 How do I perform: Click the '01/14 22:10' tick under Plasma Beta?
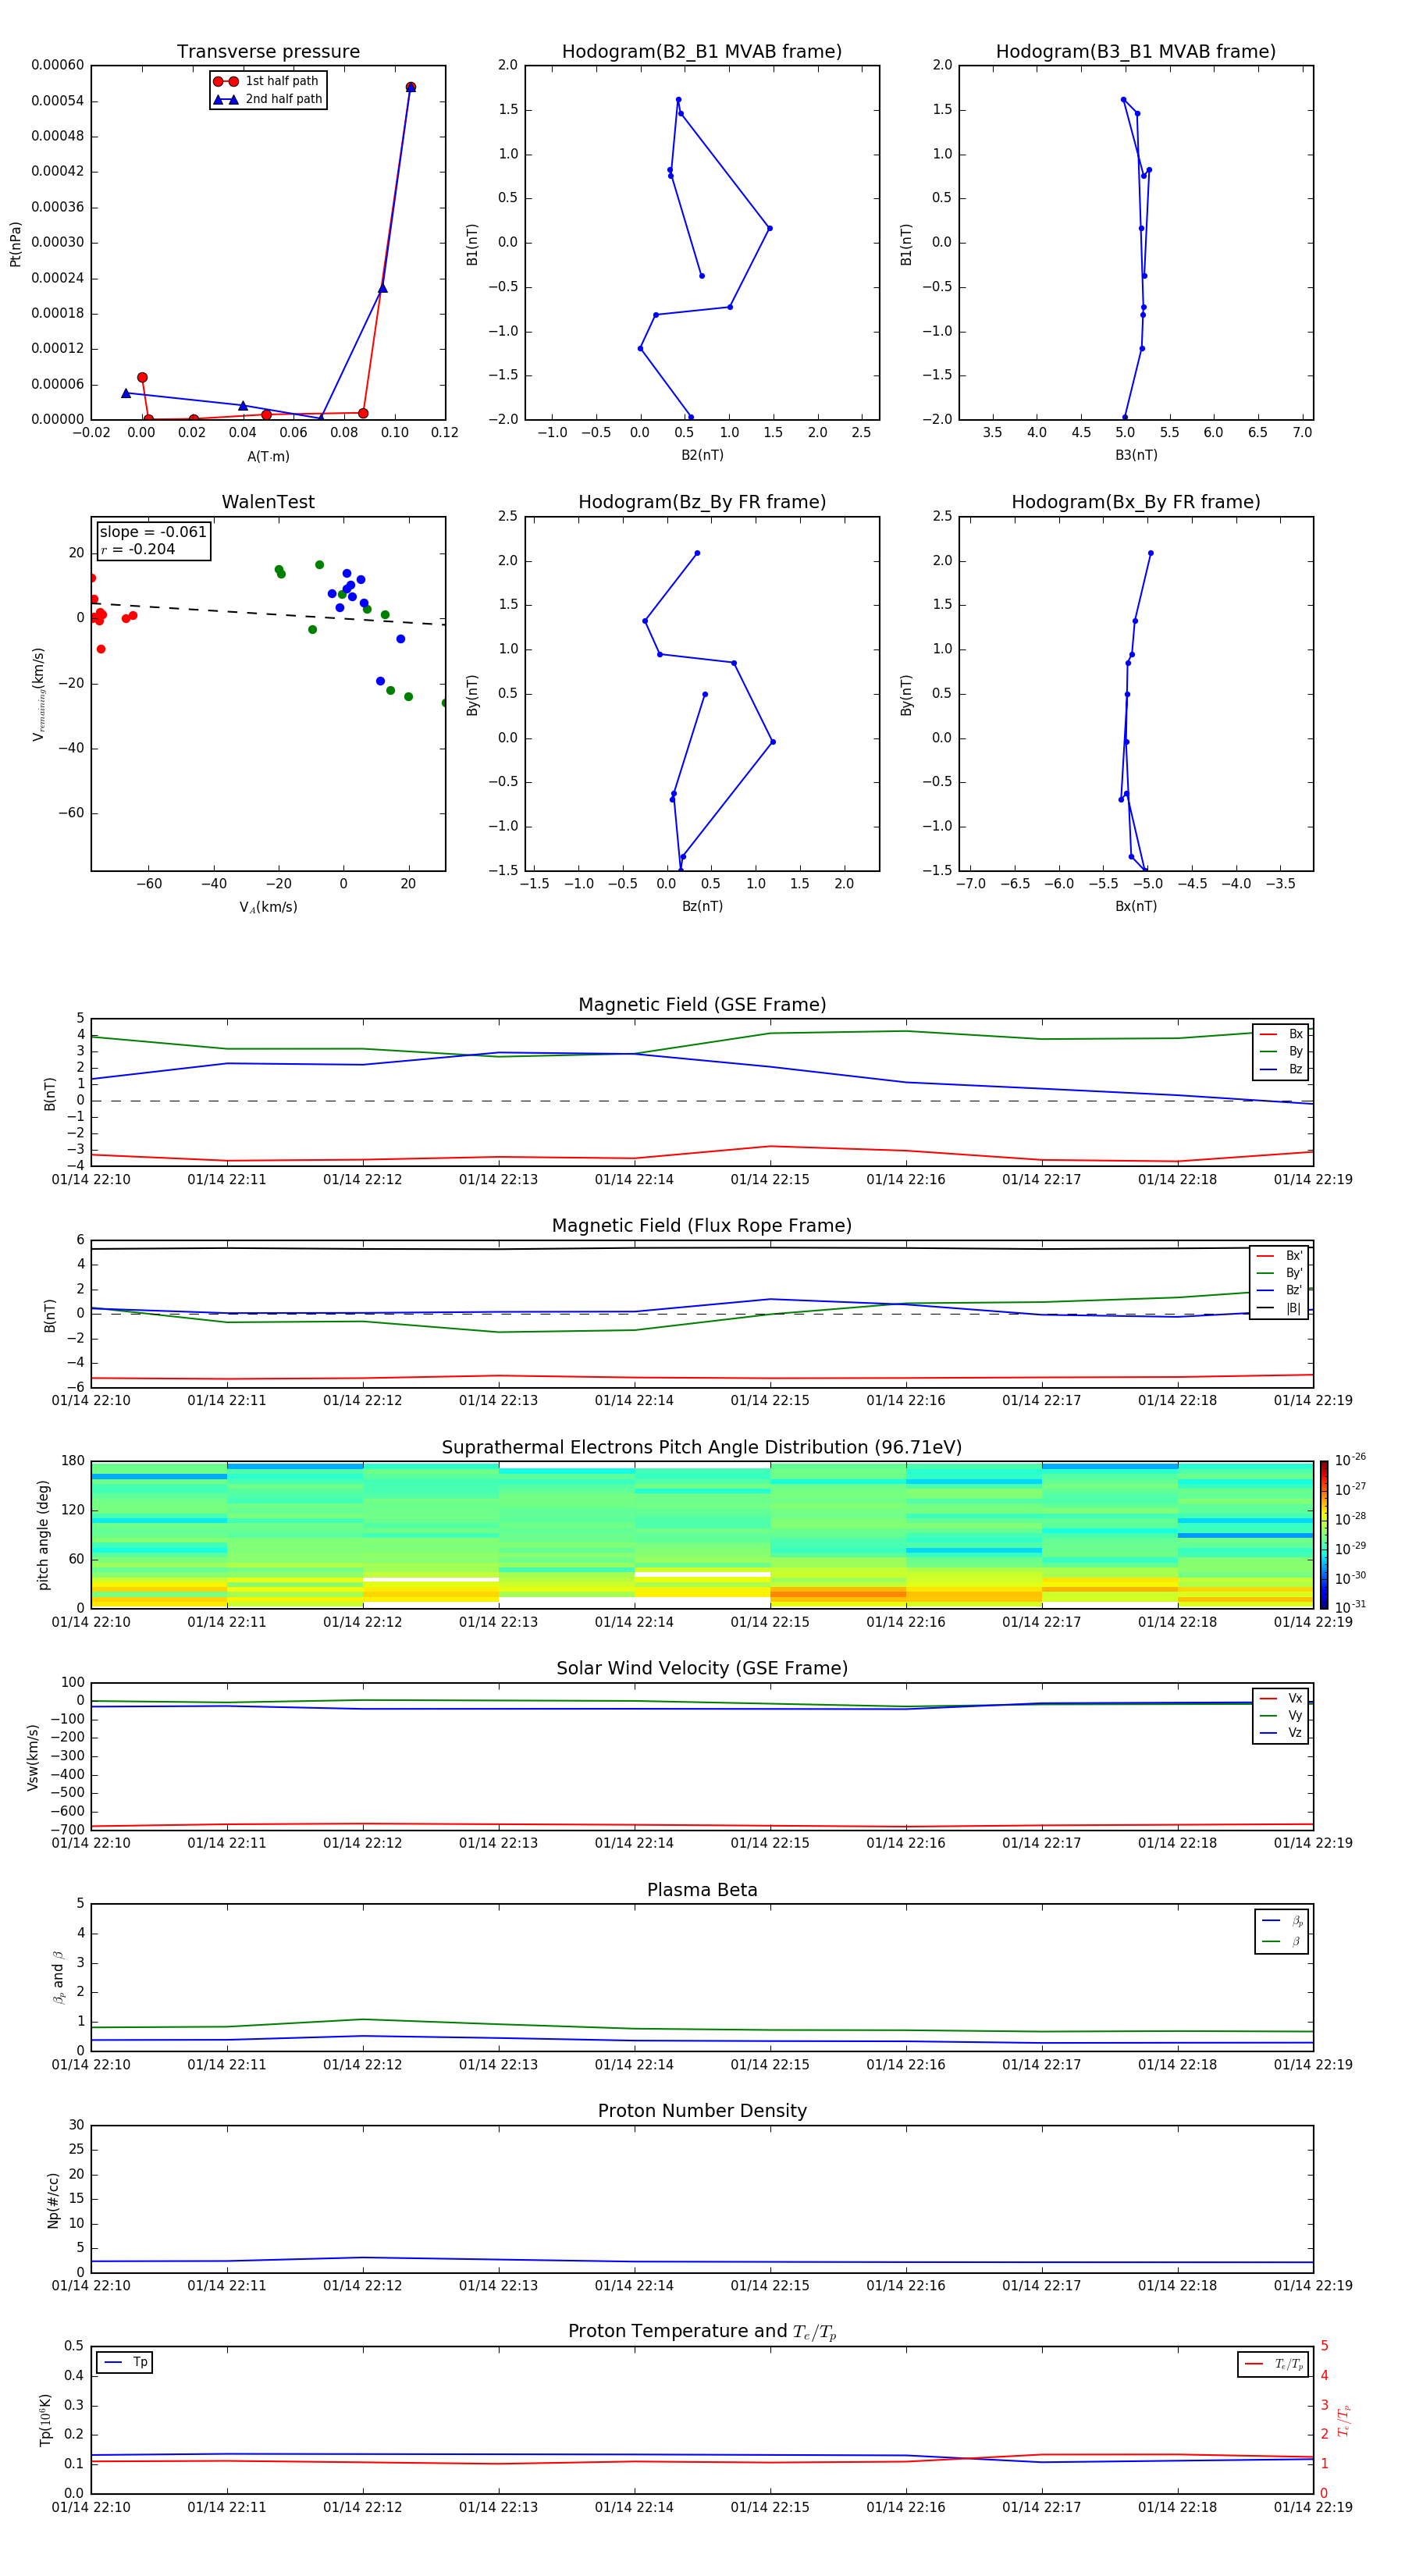[91, 2065]
